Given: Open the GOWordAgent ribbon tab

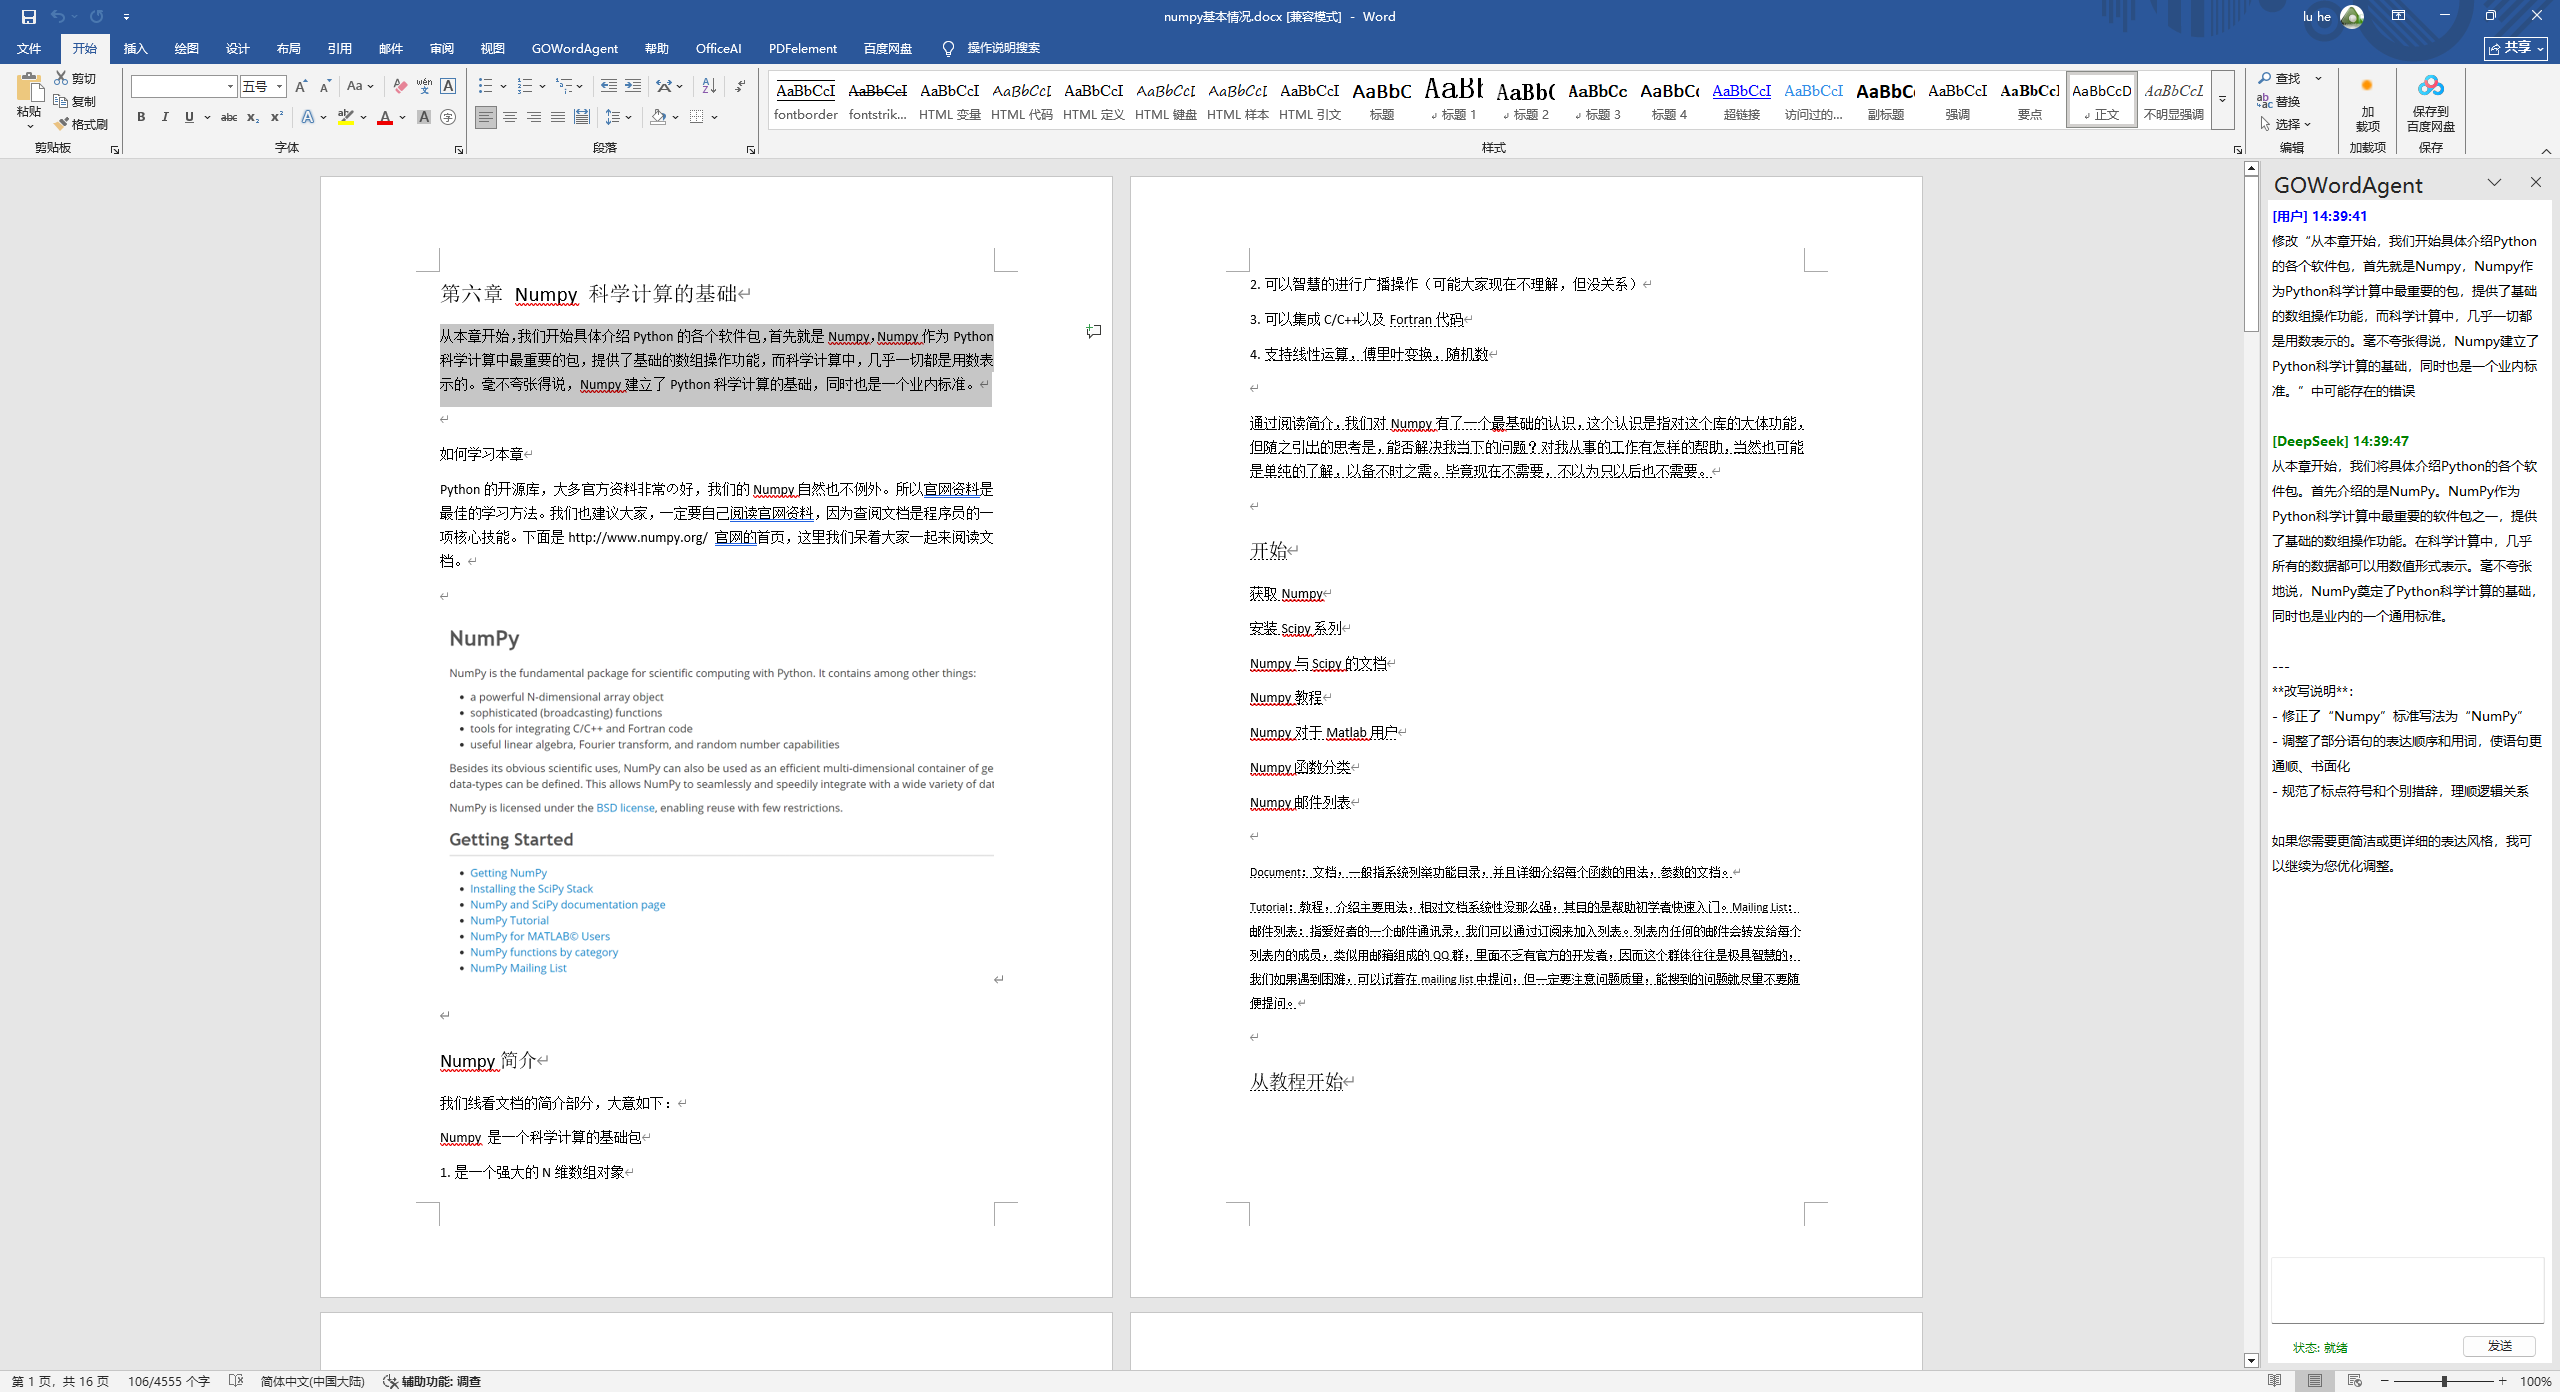Looking at the screenshot, I should coord(574,48).
